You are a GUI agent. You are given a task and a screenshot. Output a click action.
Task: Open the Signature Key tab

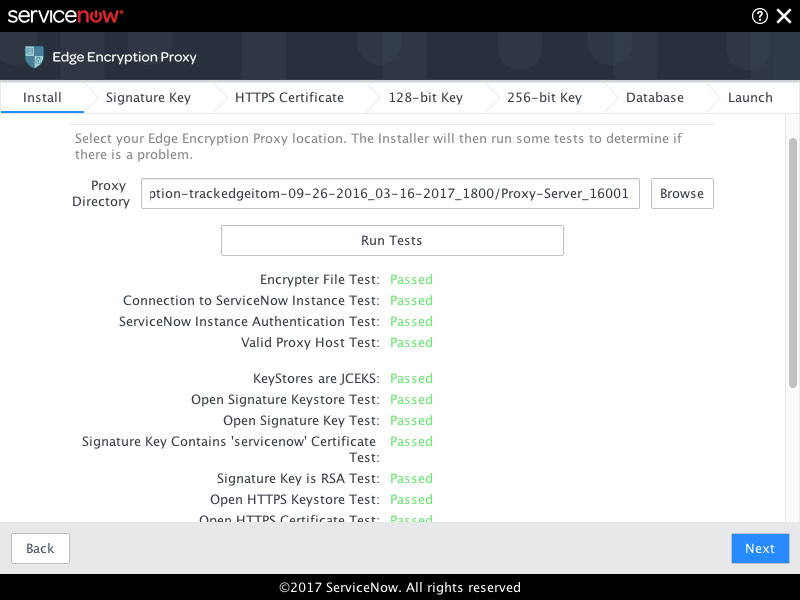tap(148, 97)
